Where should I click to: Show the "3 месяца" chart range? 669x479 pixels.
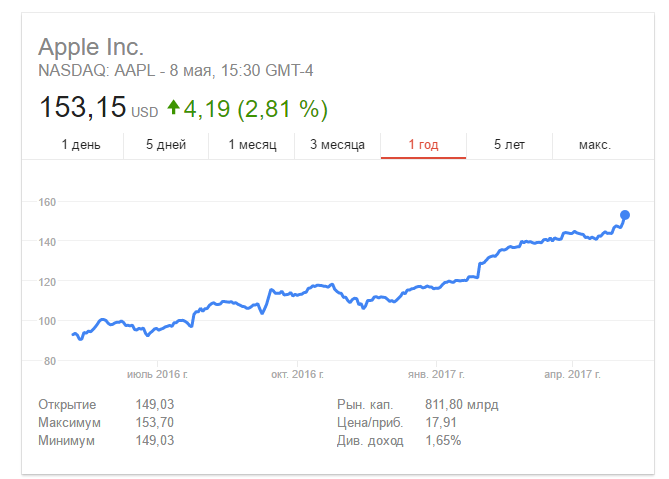[337, 145]
